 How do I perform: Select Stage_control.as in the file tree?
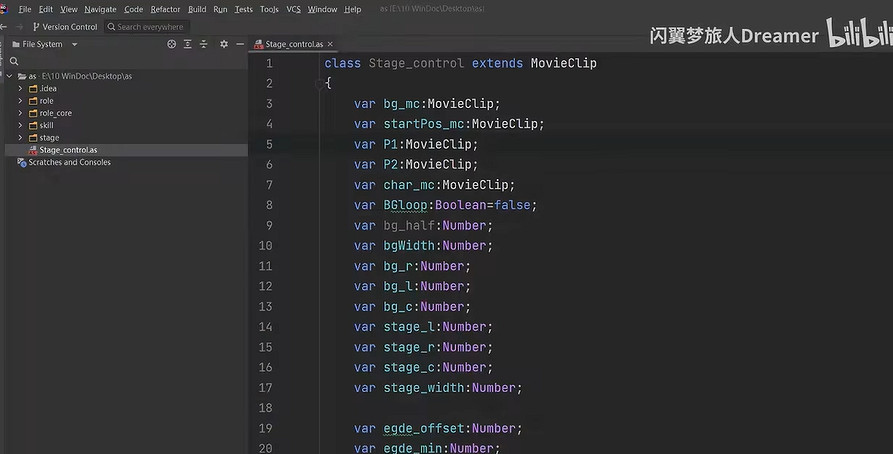click(x=68, y=150)
